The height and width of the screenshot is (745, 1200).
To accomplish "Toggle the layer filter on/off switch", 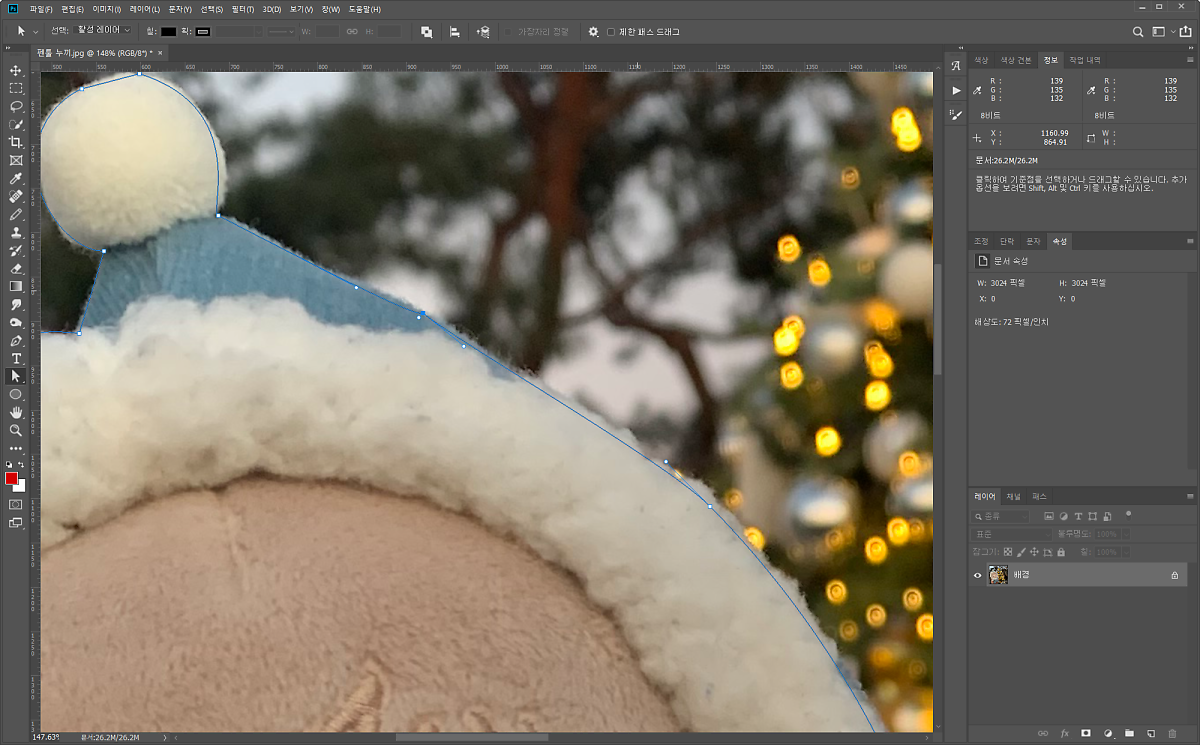I will 1128,514.
